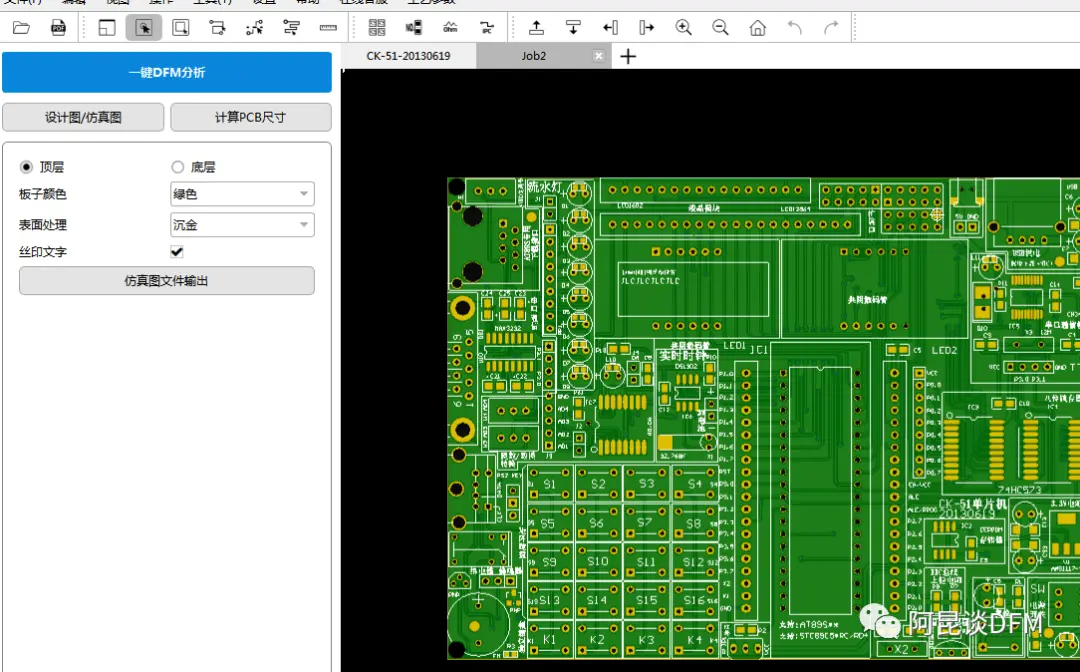The width and height of the screenshot is (1080, 672).
Task: Activate the net trace selection tool
Action: tap(218, 28)
